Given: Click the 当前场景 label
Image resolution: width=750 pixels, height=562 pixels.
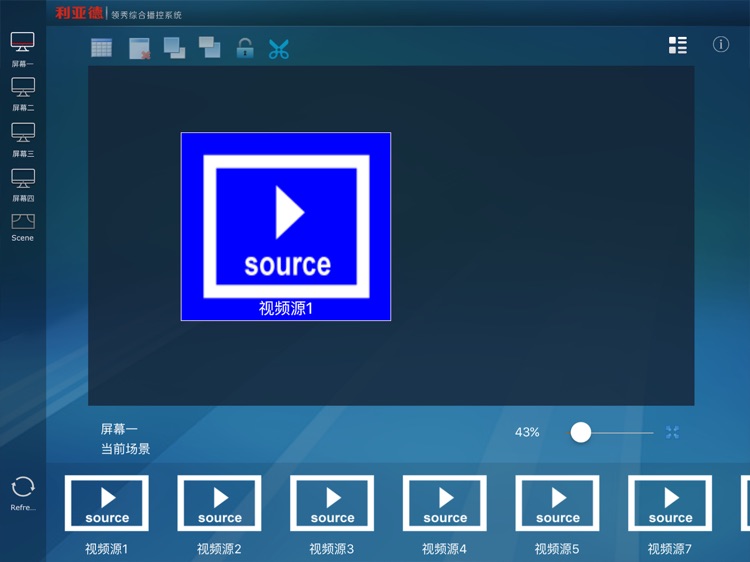Looking at the screenshot, I should coord(125,449).
